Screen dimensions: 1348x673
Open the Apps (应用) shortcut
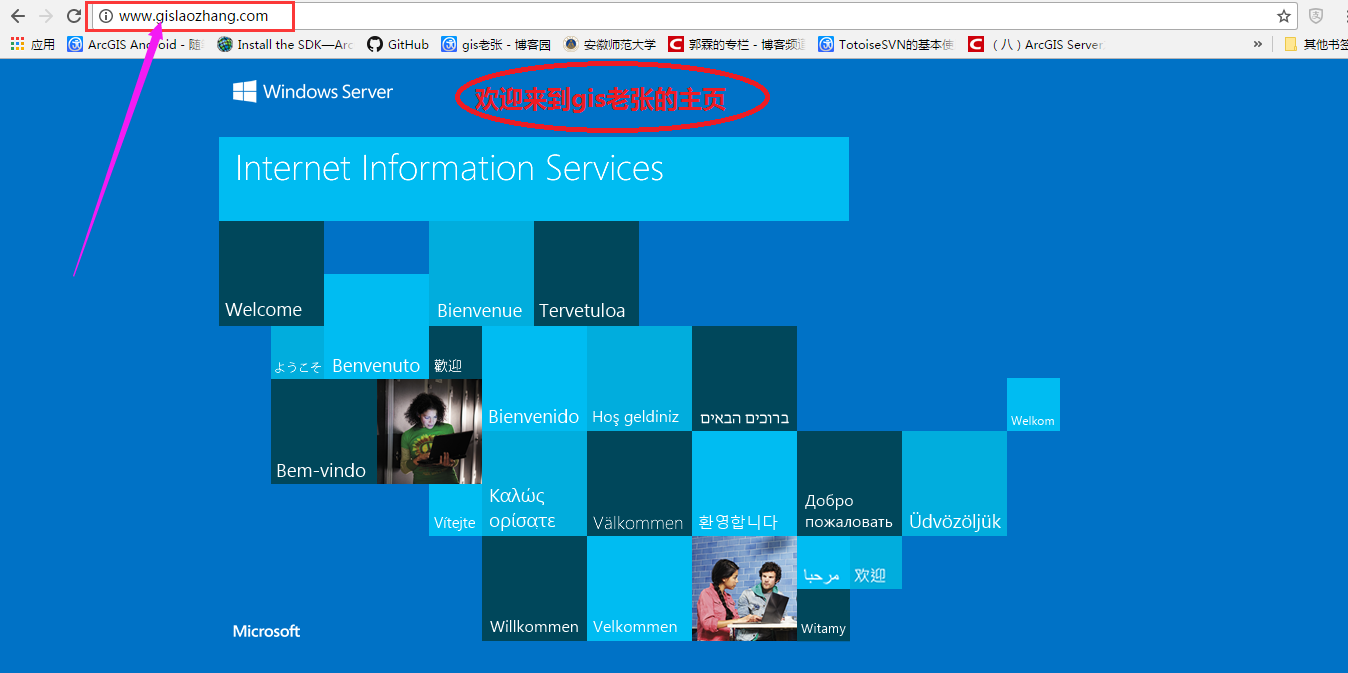pyautogui.click(x=32, y=44)
